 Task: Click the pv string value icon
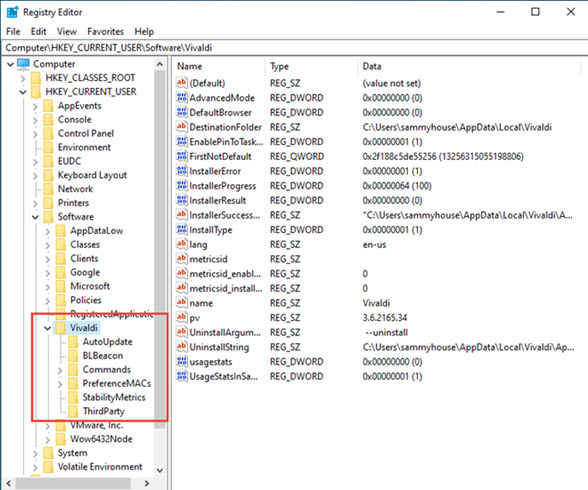point(182,318)
